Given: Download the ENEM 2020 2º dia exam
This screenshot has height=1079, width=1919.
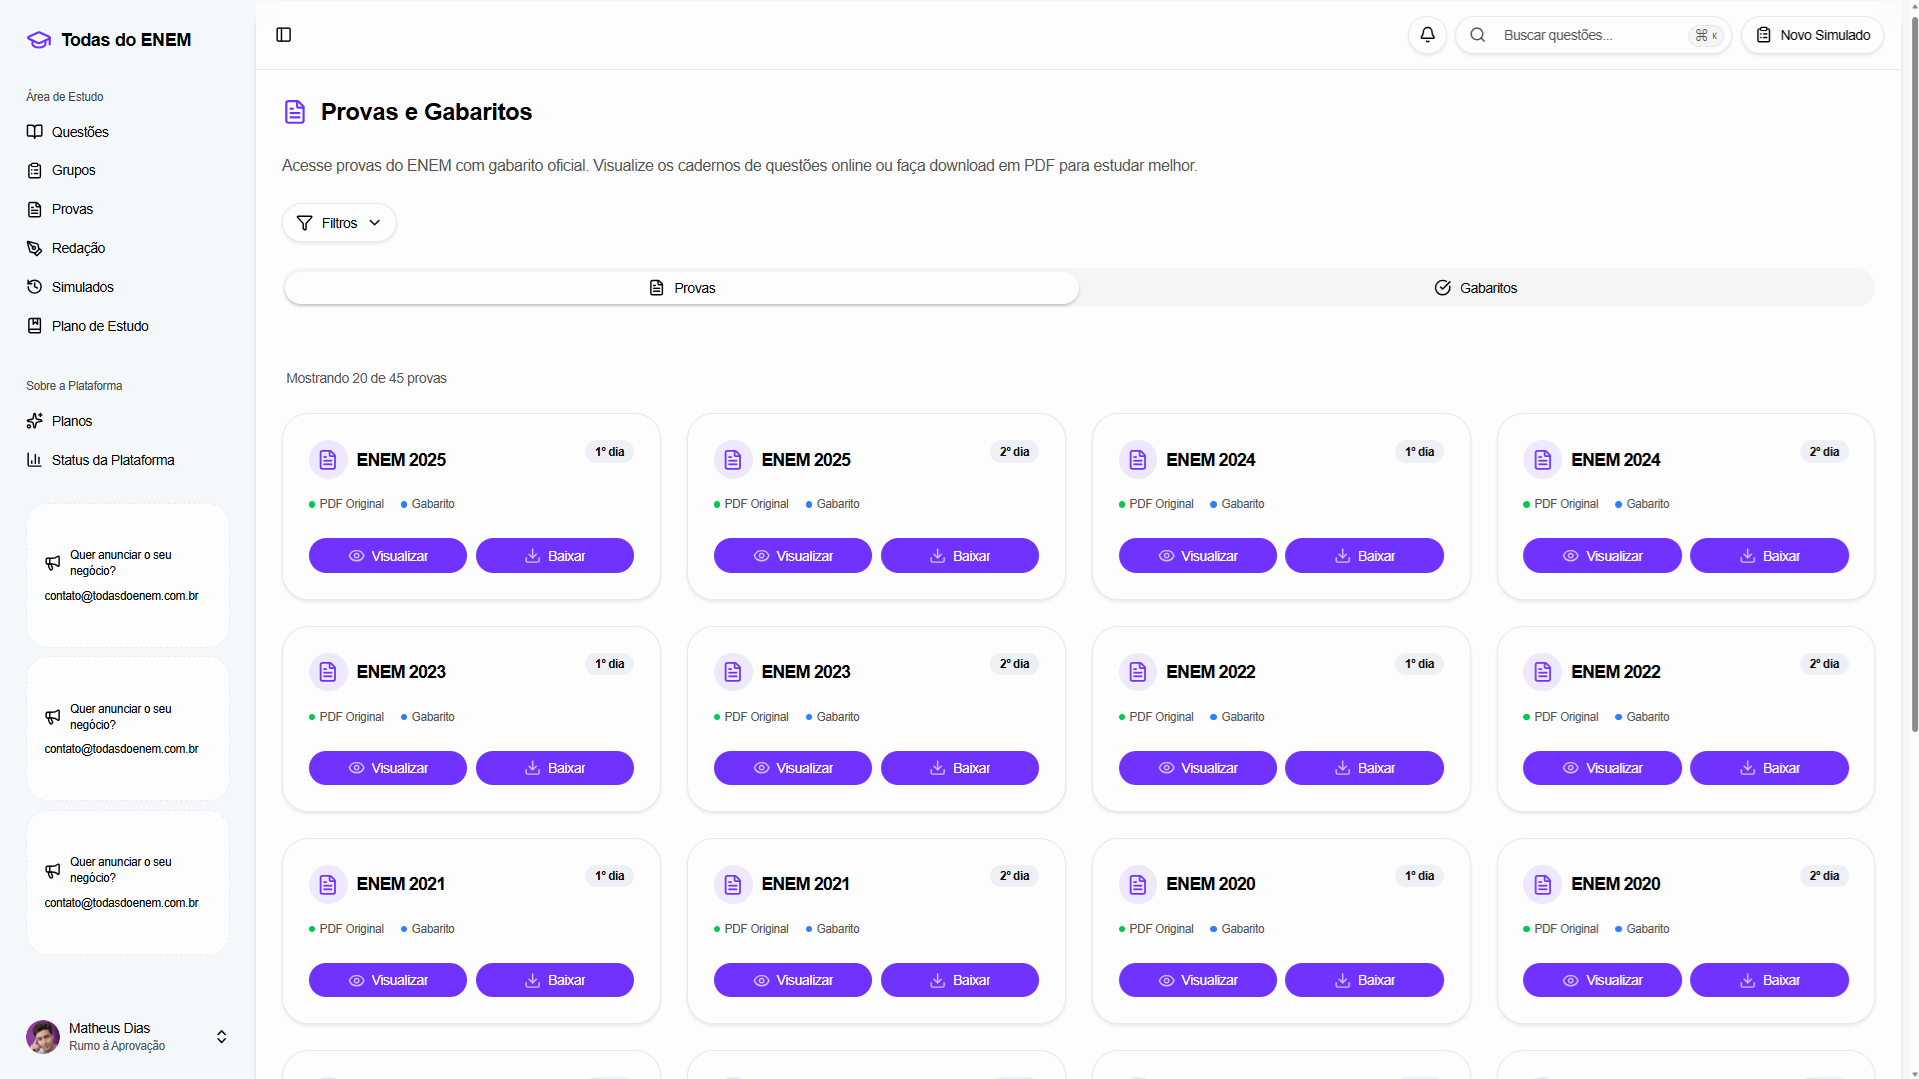Looking at the screenshot, I should pos(1769,980).
